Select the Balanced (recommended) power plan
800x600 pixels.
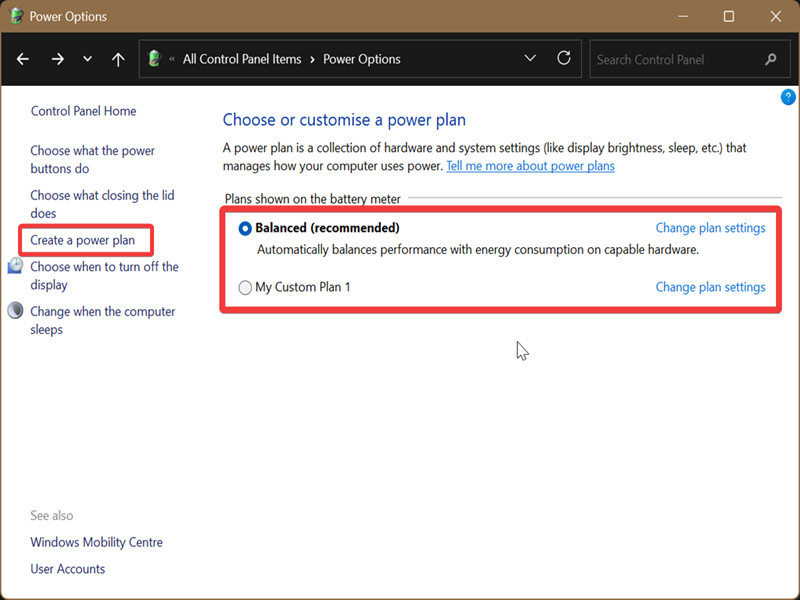[246, 228]
